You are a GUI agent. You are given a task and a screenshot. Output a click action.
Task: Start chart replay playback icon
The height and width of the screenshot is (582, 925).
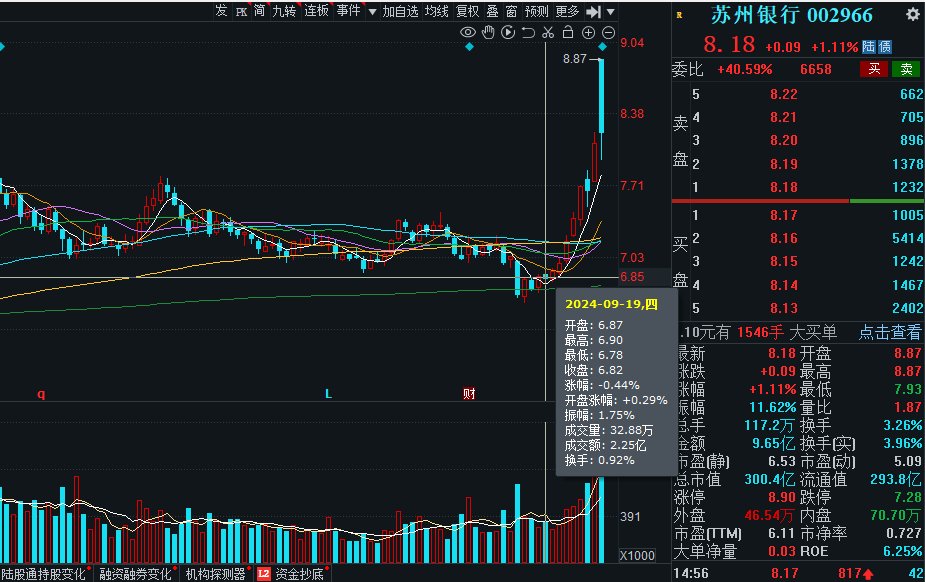click(508, 32)
